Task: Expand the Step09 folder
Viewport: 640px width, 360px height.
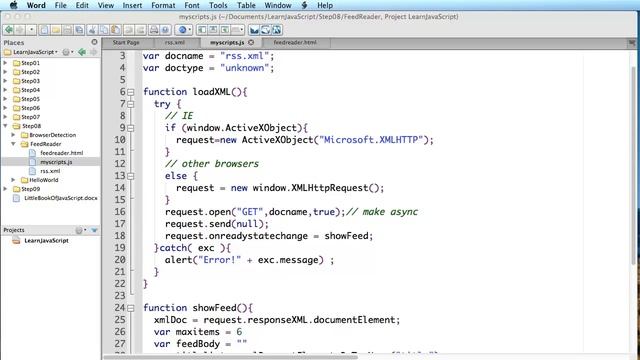Action: pos(5,189)
